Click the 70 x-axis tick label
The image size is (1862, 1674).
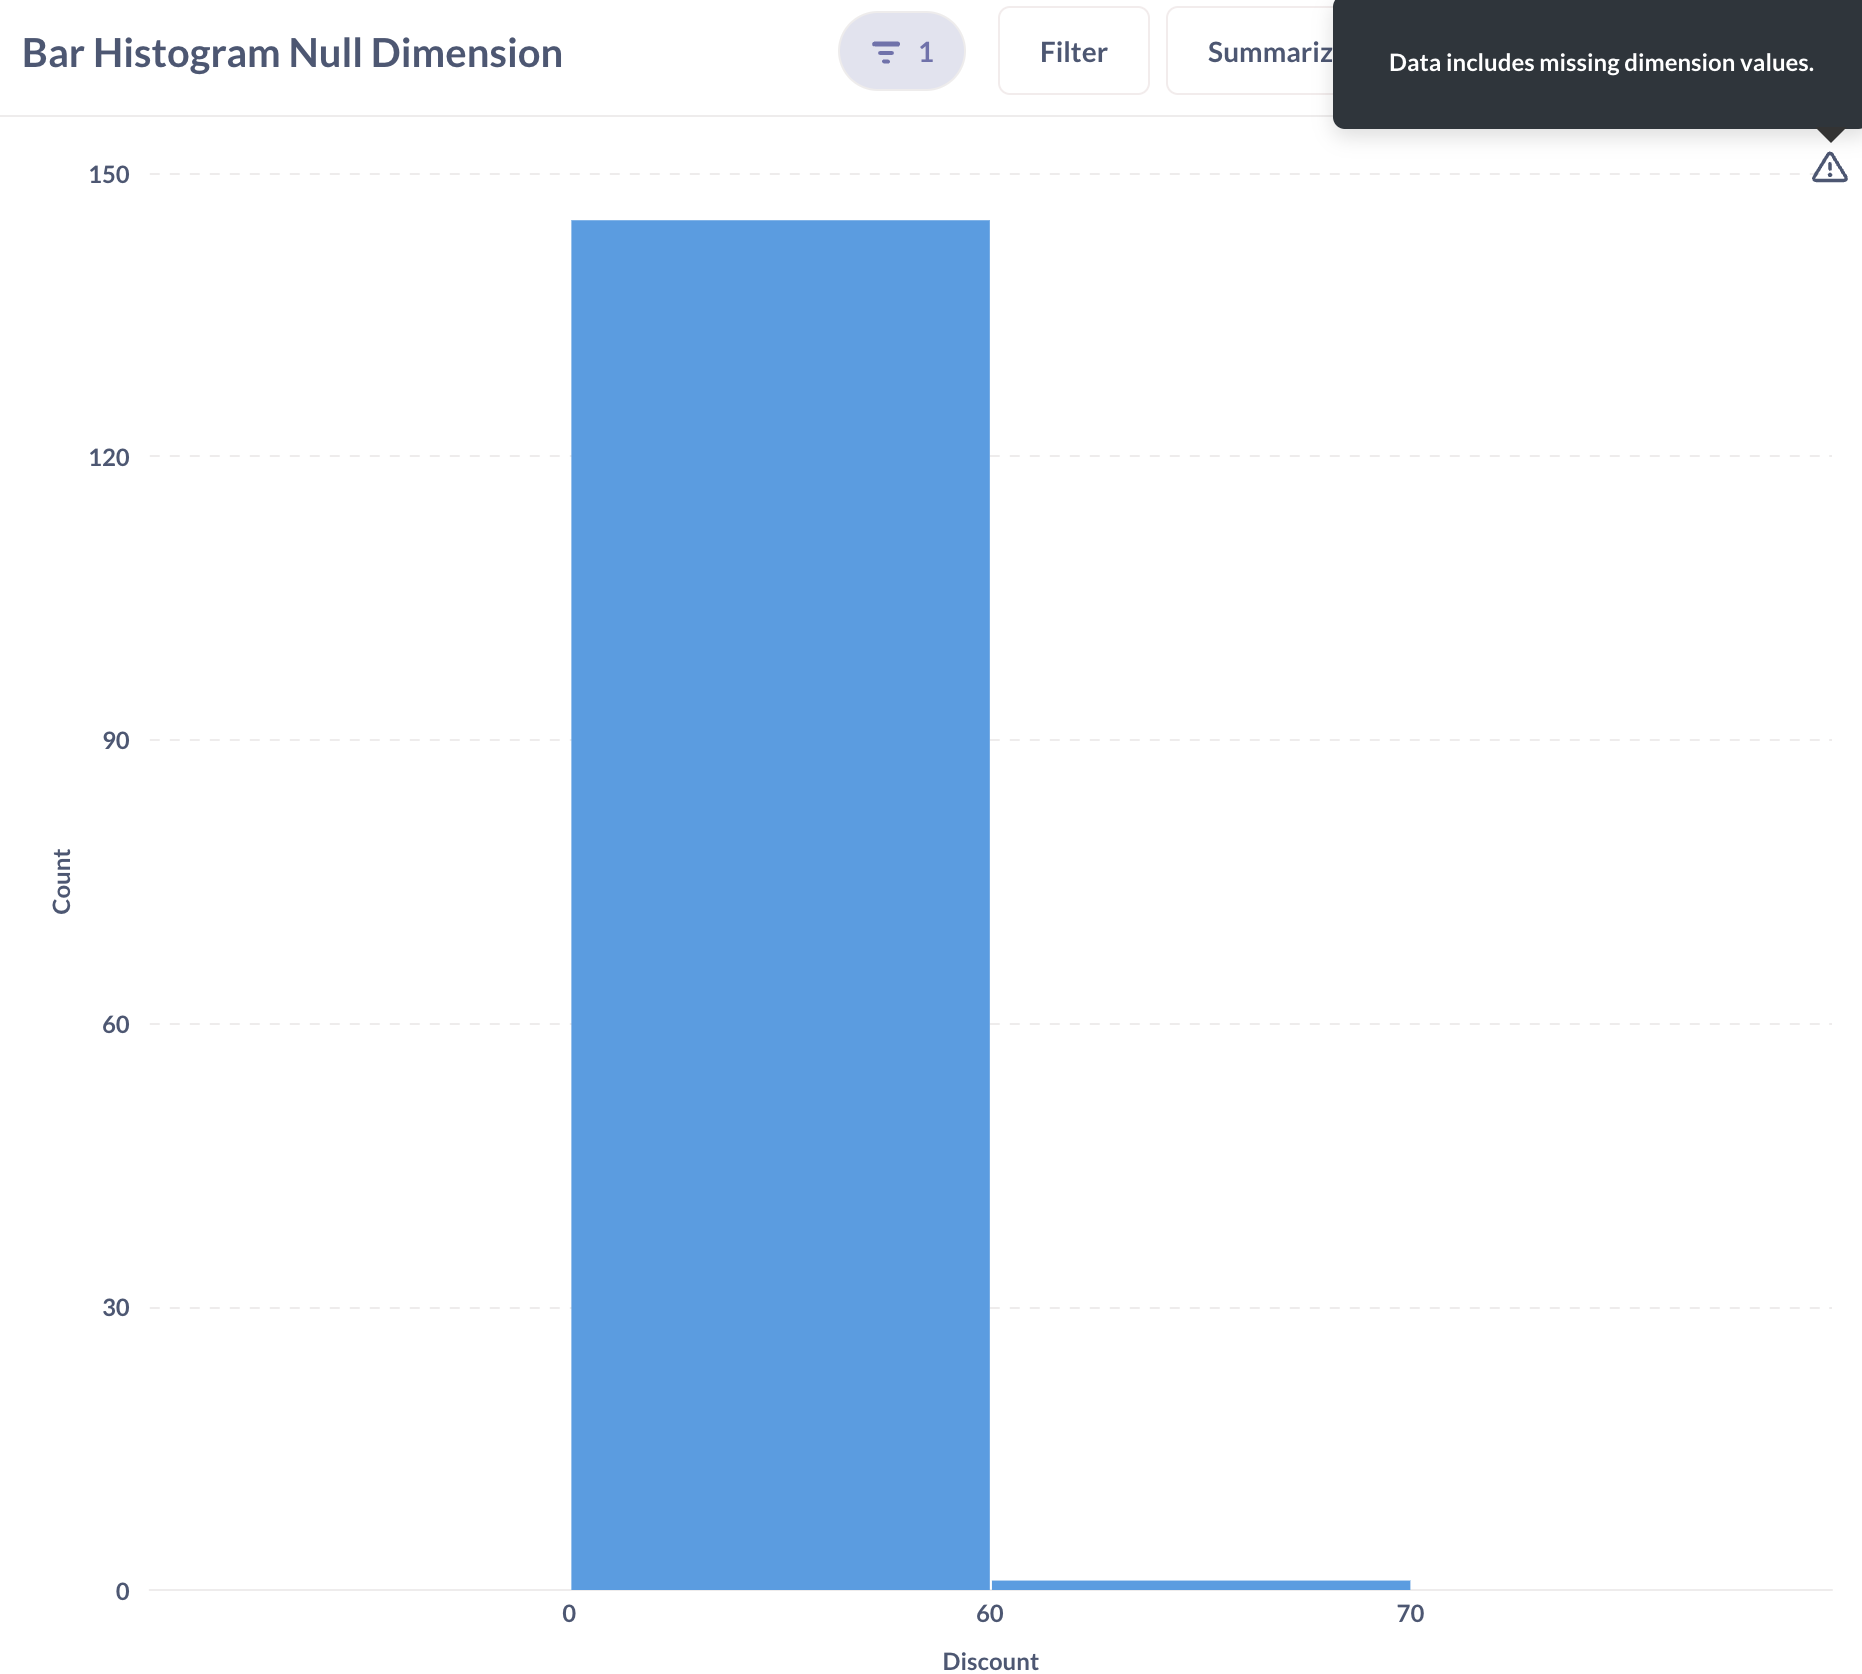(x=1410, y=1613)
